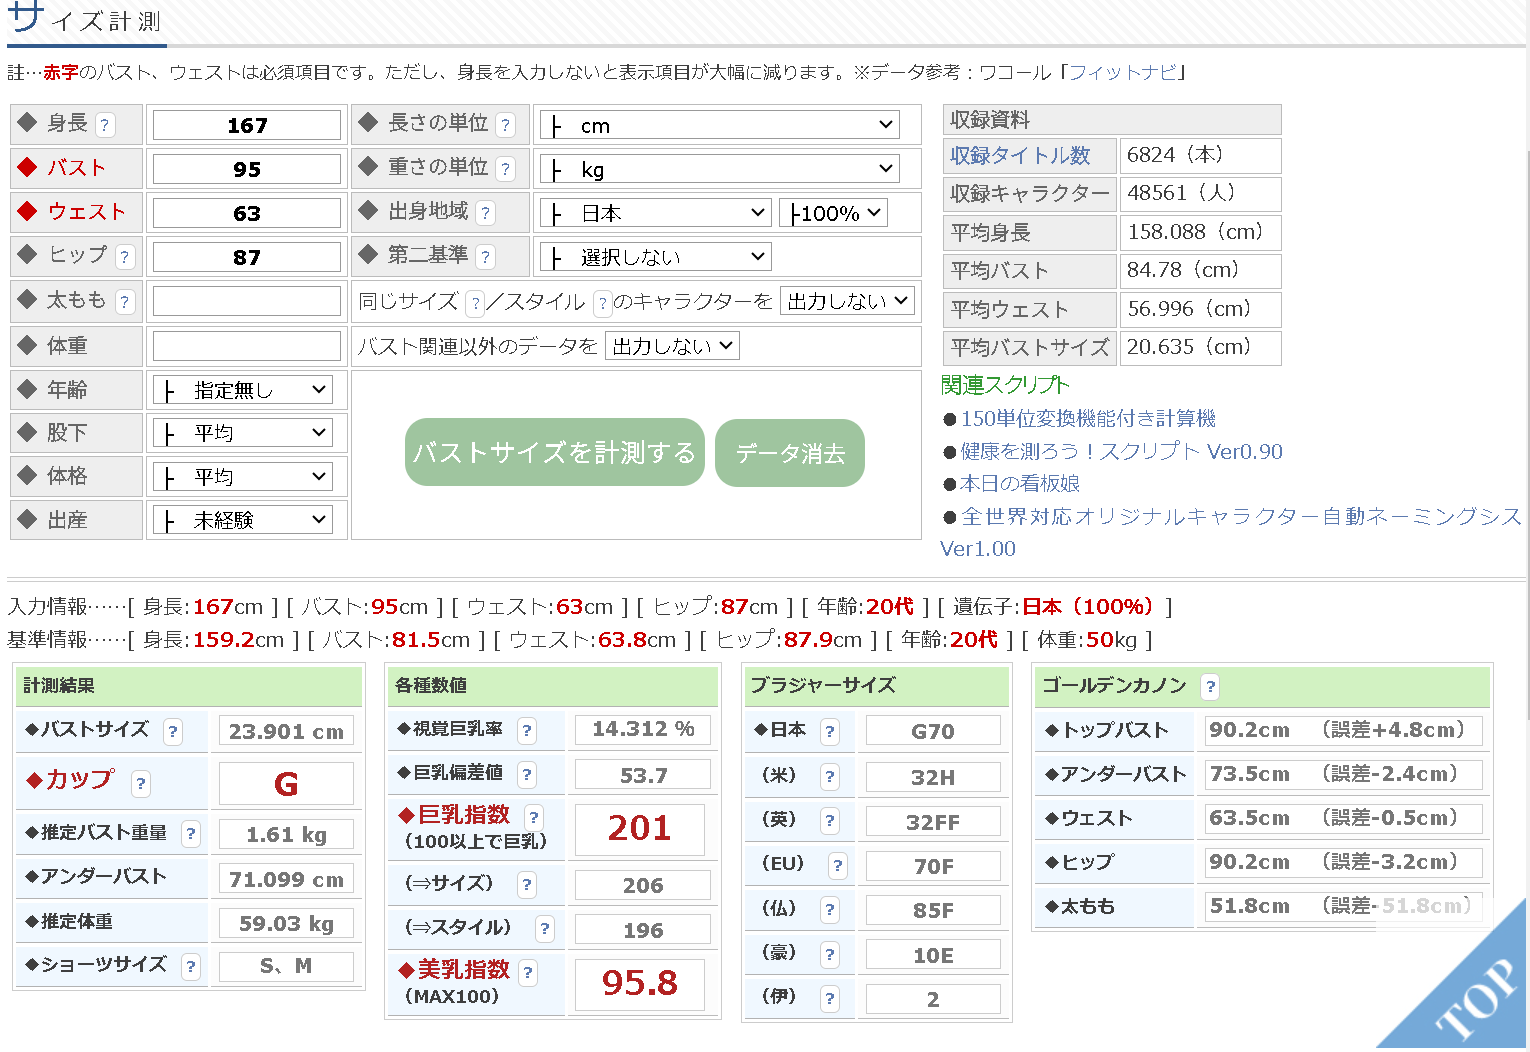Click the empty 太もも input field
The height and width of the screenshot is (1052, 1530).
point(247,301)
